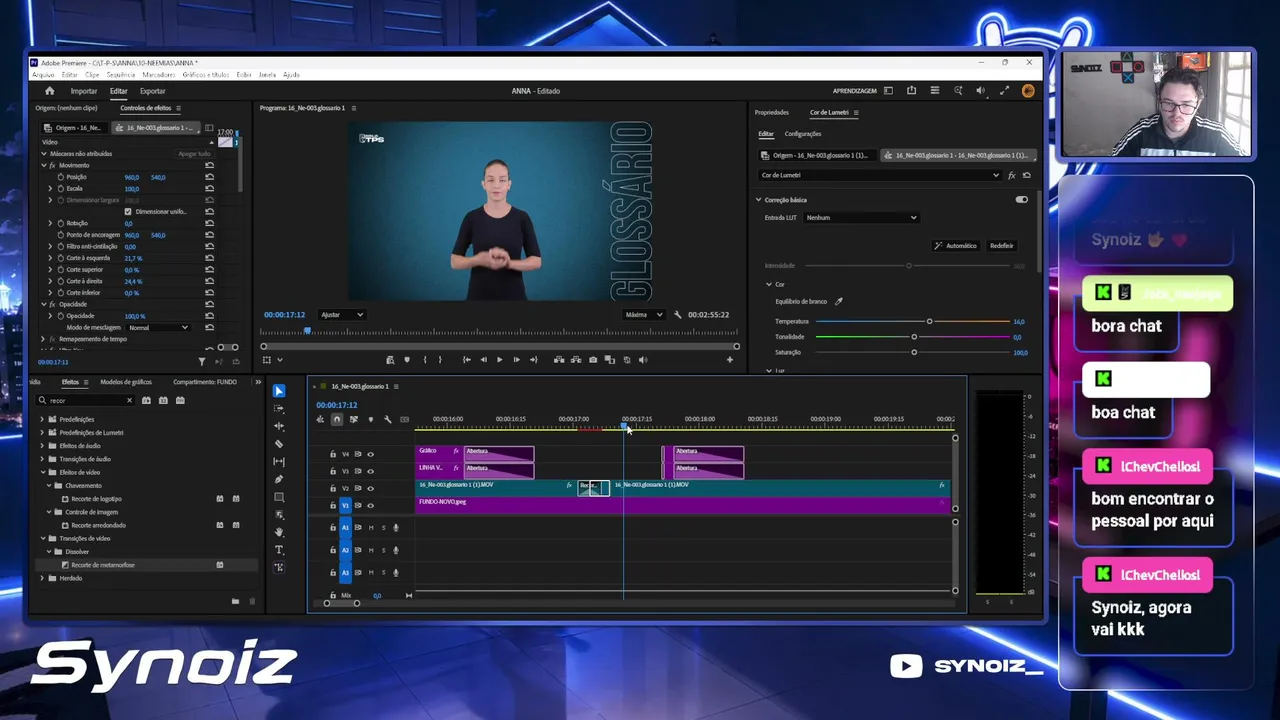1280x720 pixels.
Task: Toggle snapping magnet in the timeline
Action: pyautogui.click(x=337, y=419)
